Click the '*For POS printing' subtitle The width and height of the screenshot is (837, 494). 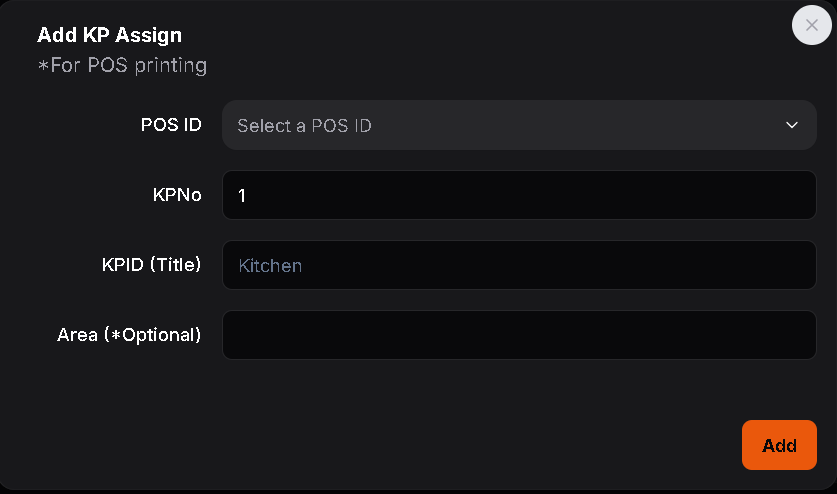[122, 66]
